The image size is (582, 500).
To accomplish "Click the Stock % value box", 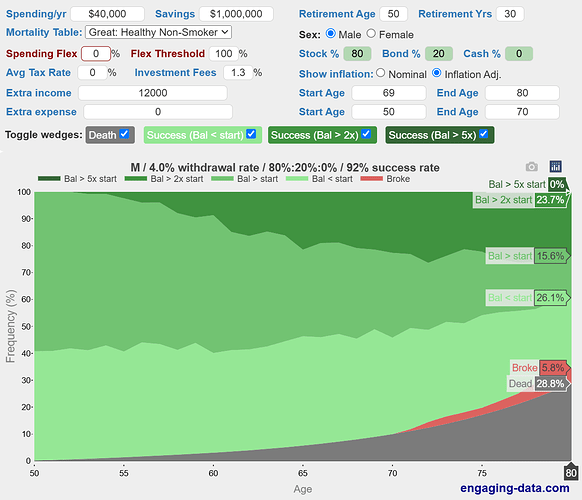I will (357, 53).
